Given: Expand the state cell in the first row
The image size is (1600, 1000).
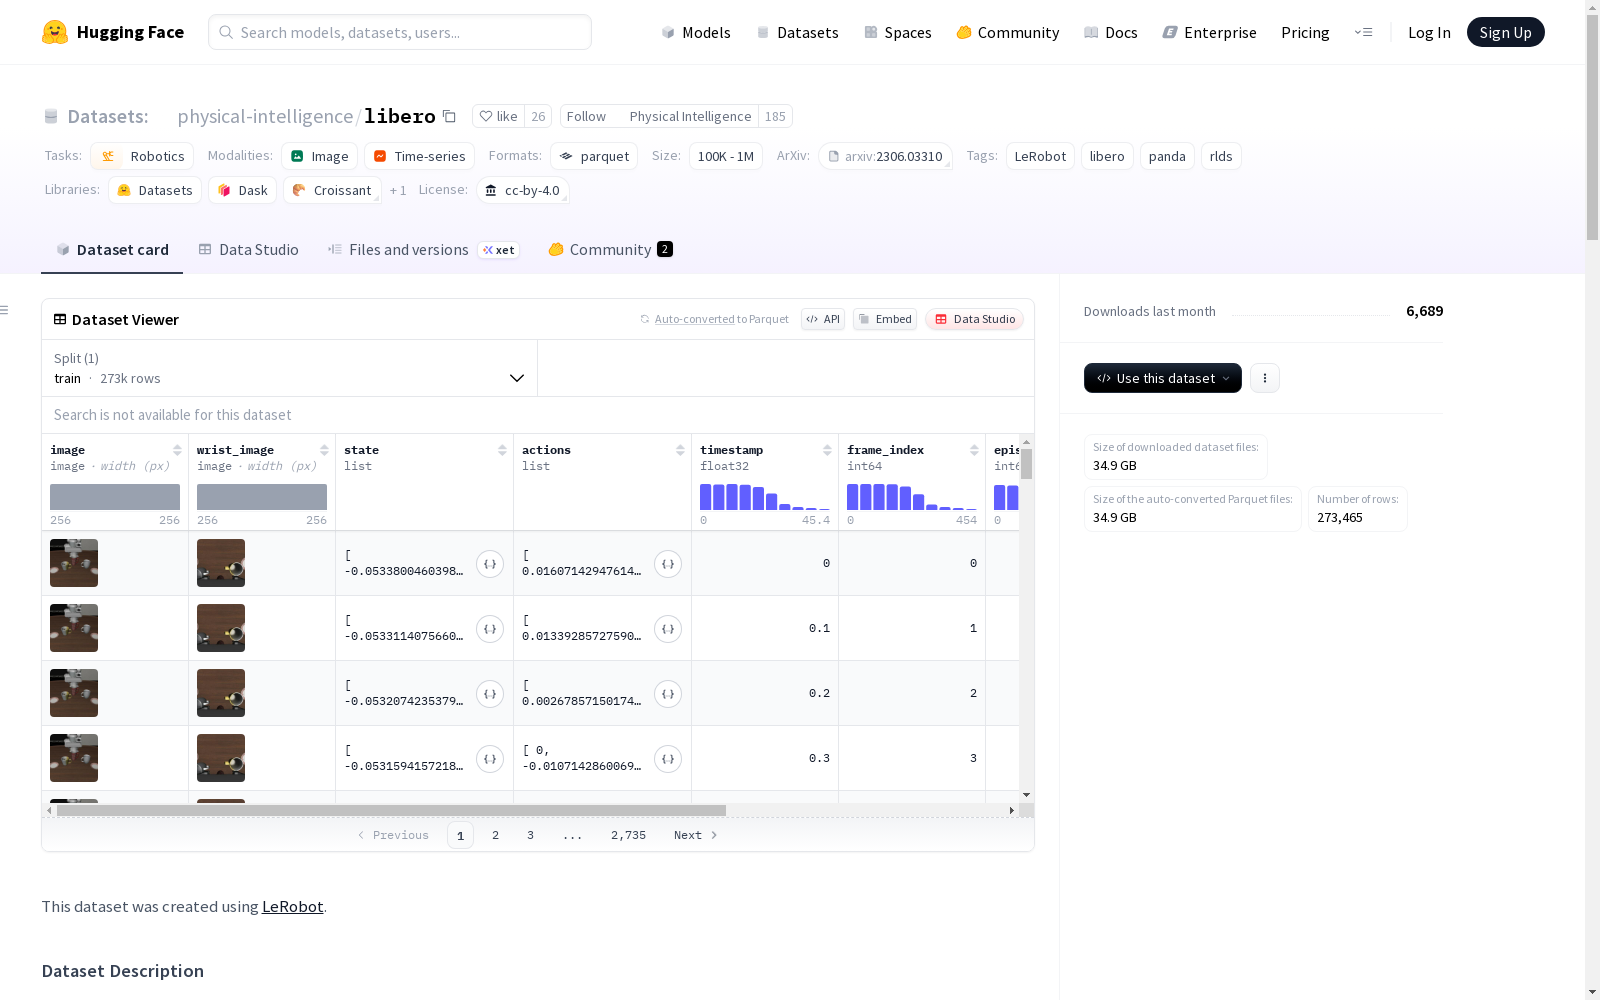Looking at the screenshot, I should point(489,564).
